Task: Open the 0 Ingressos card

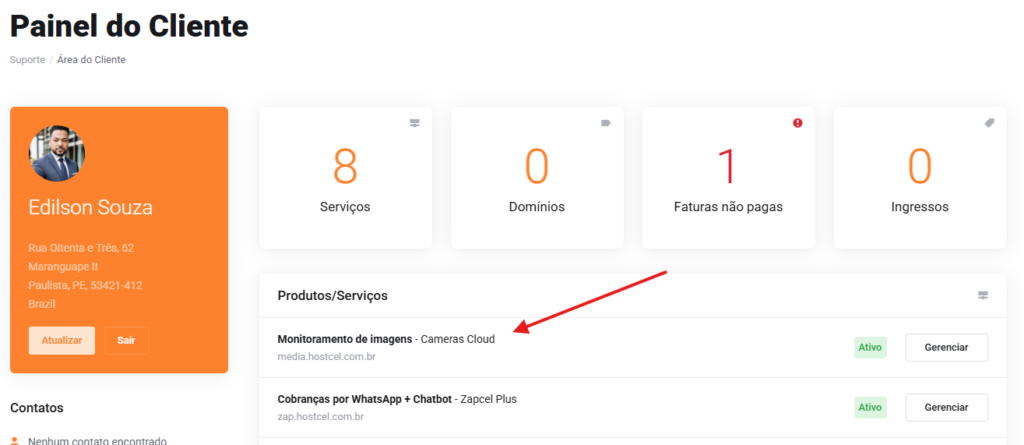Action: [x=920, y=178]
